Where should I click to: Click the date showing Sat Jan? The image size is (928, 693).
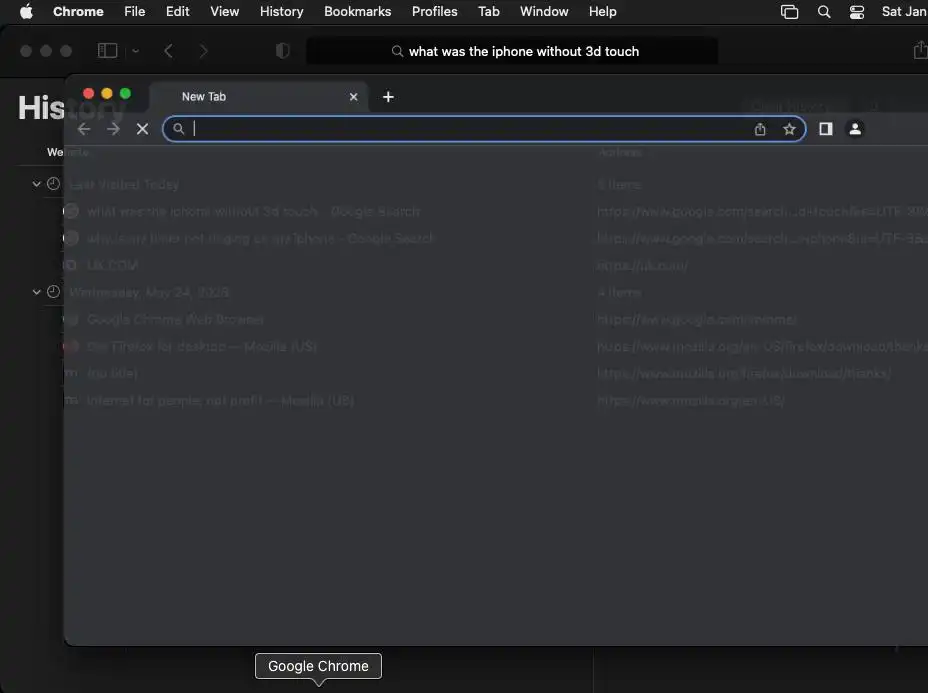tap(904, 12)
